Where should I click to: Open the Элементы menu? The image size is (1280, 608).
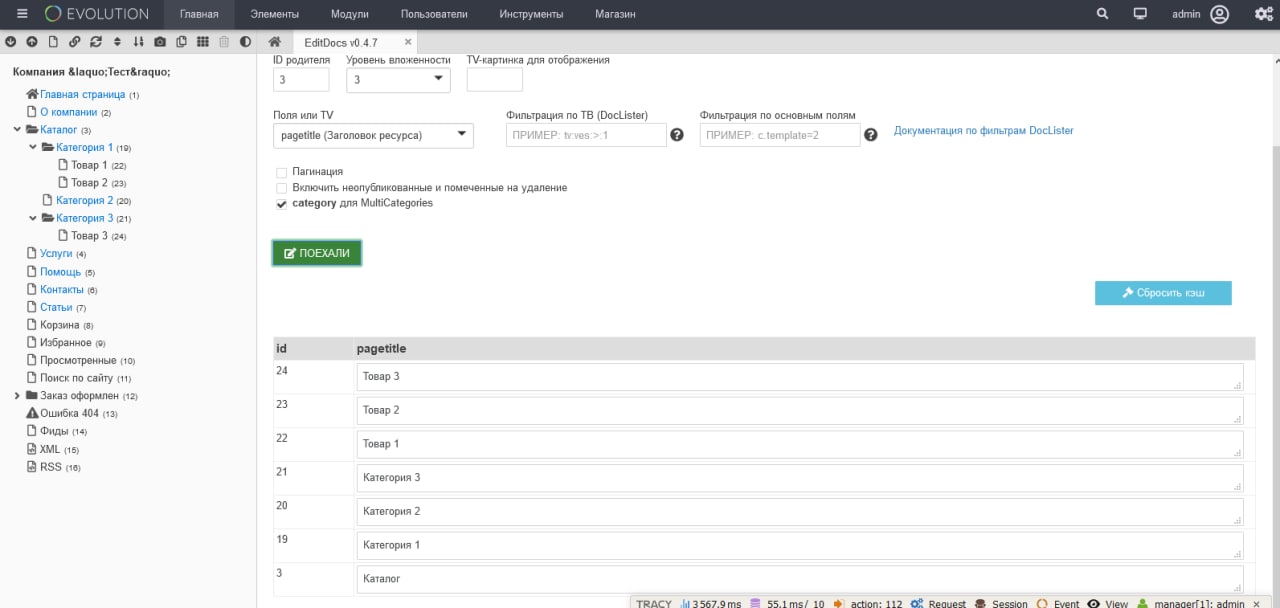pos(275,14)
